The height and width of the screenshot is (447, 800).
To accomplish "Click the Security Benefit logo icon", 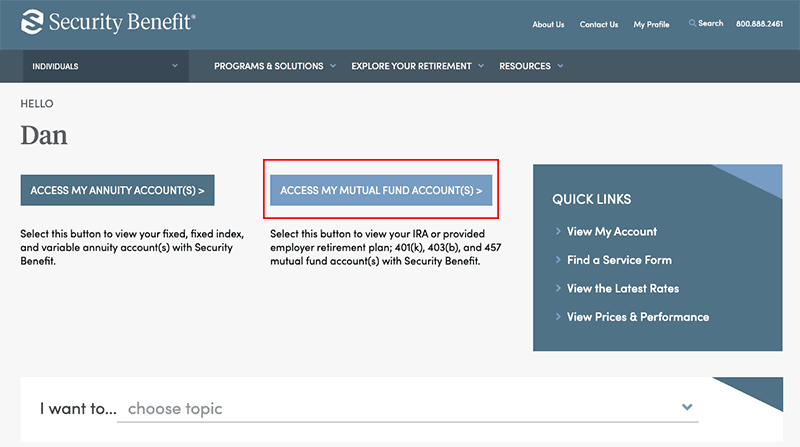I will 32,22.
